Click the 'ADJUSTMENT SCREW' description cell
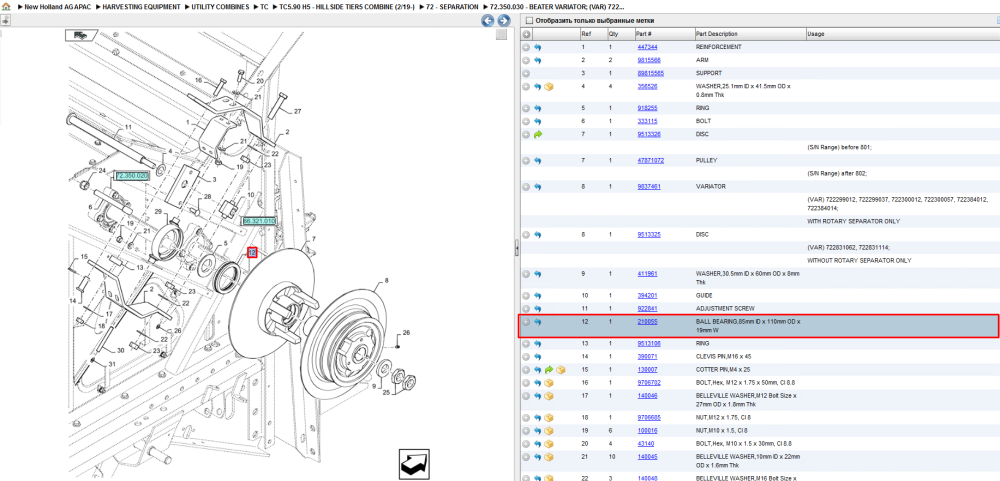The height and width of the screenshot is (481, 1000). click(725, 309)
